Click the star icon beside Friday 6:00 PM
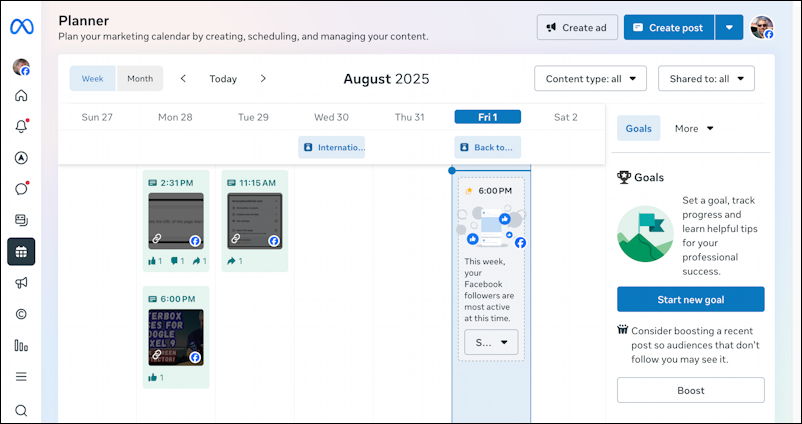The height and width of the screenshot is (424, 802). point(469,191)
